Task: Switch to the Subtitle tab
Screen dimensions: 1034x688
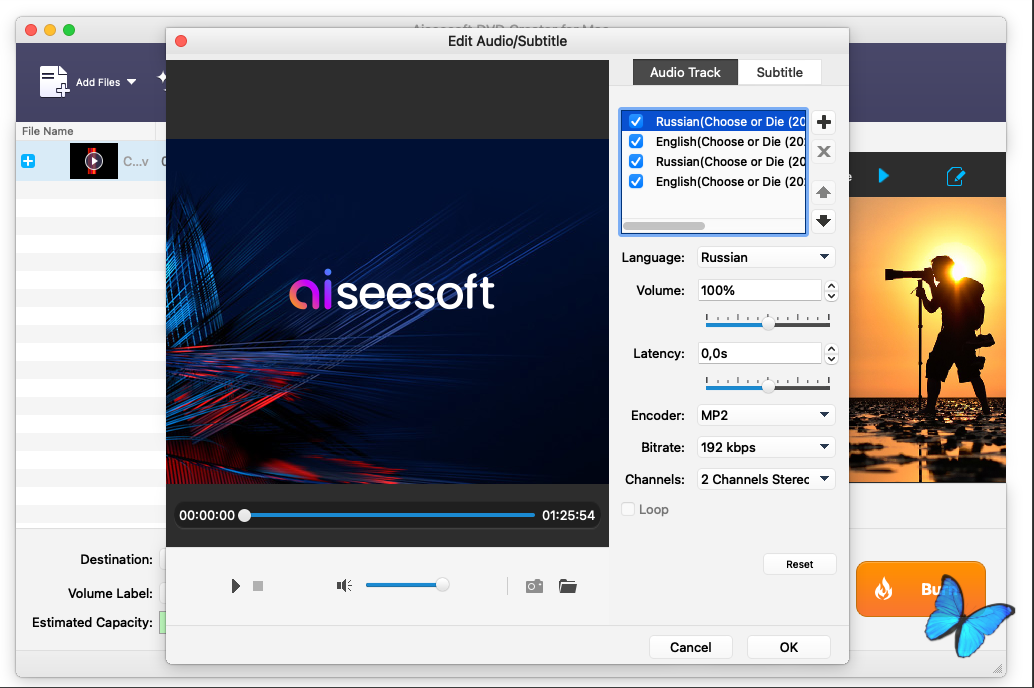Action: (779, 72)
